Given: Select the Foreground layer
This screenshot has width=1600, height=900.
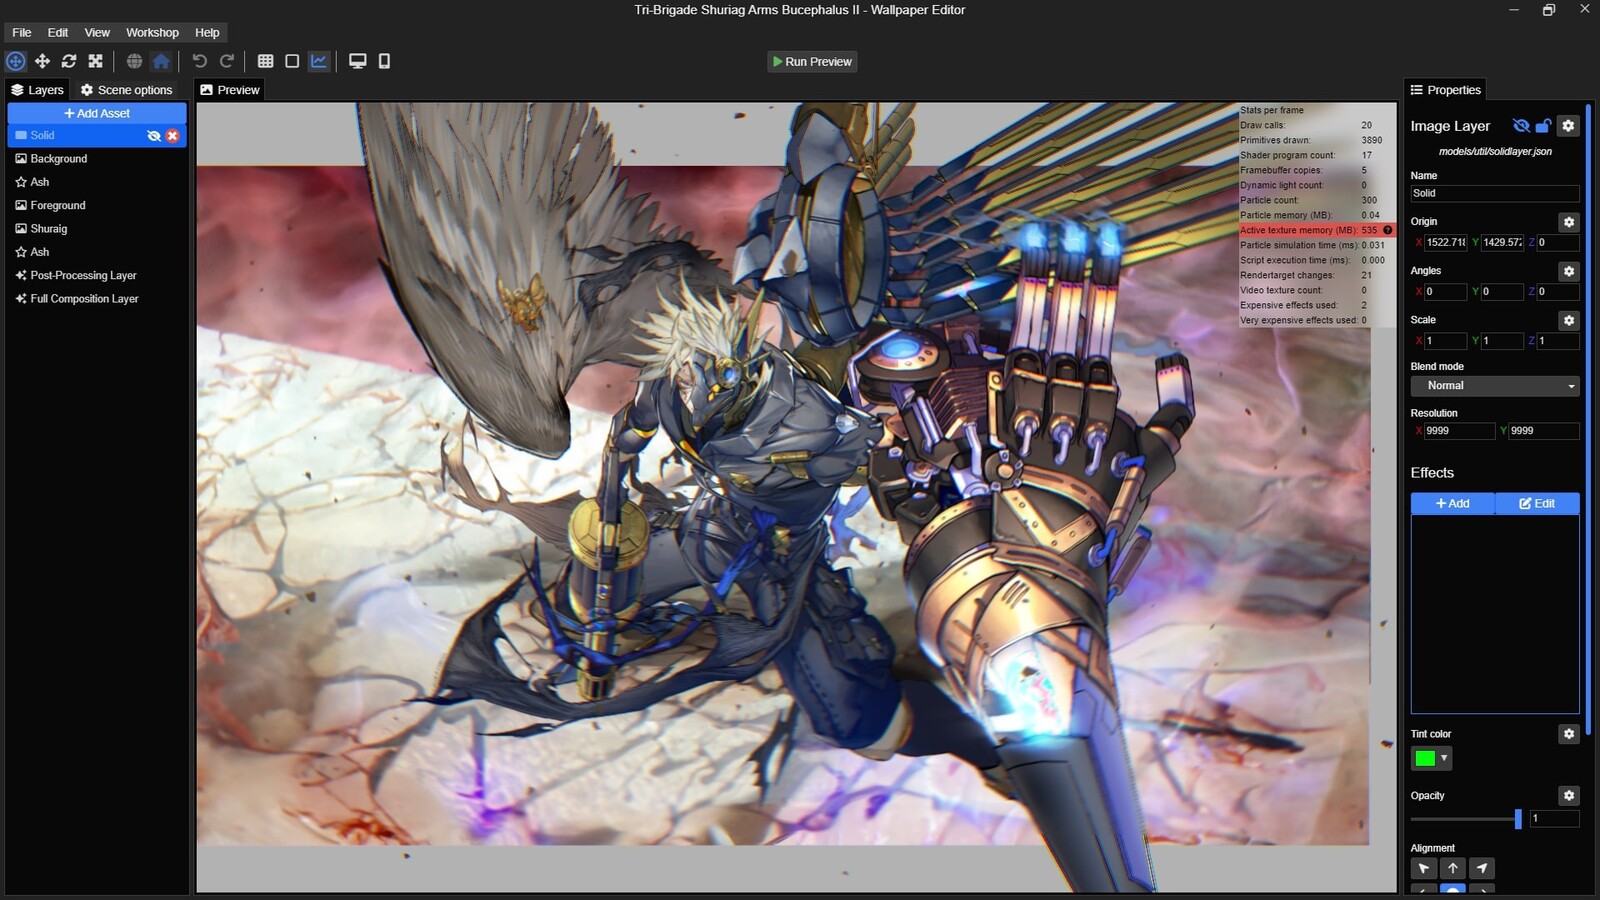Looking at the screenshot, I should [97, 205].
